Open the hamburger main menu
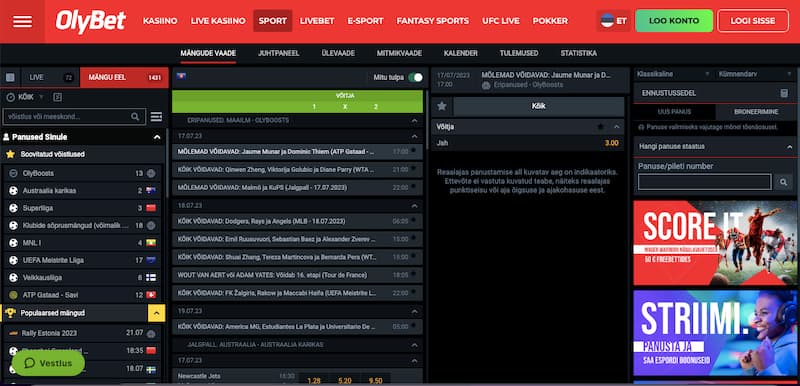Viewport: 800px width, 386px height. point(22,21)
